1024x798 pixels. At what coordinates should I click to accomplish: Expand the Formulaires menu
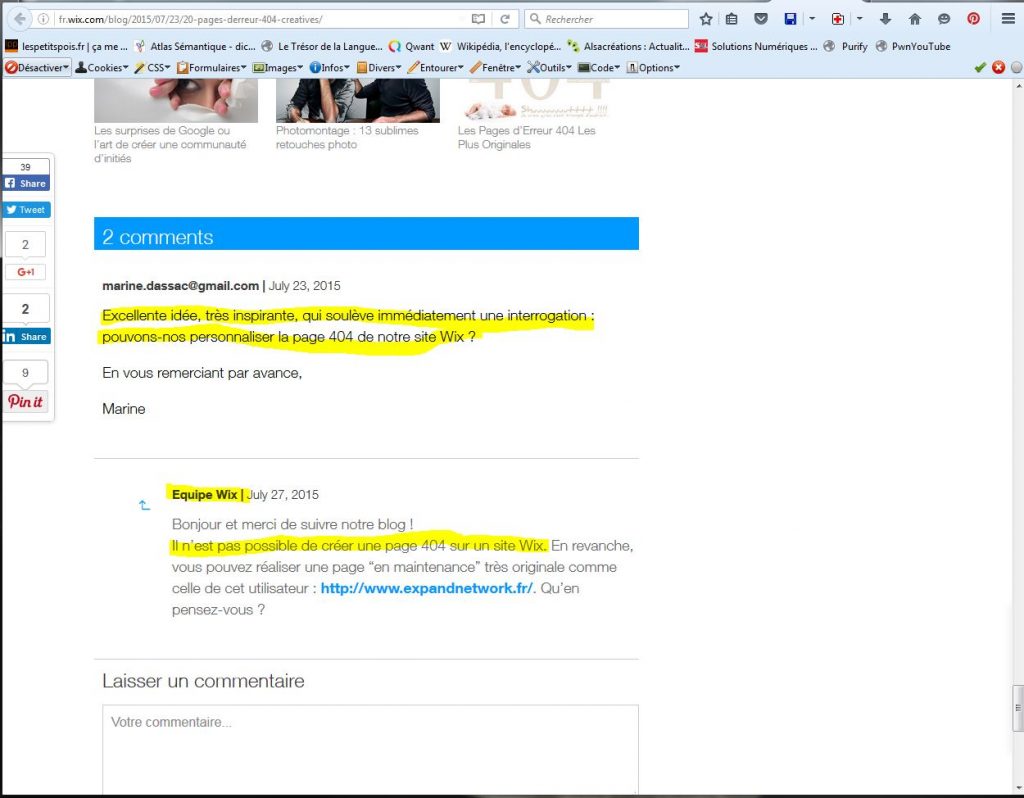(x=212, y=67)
